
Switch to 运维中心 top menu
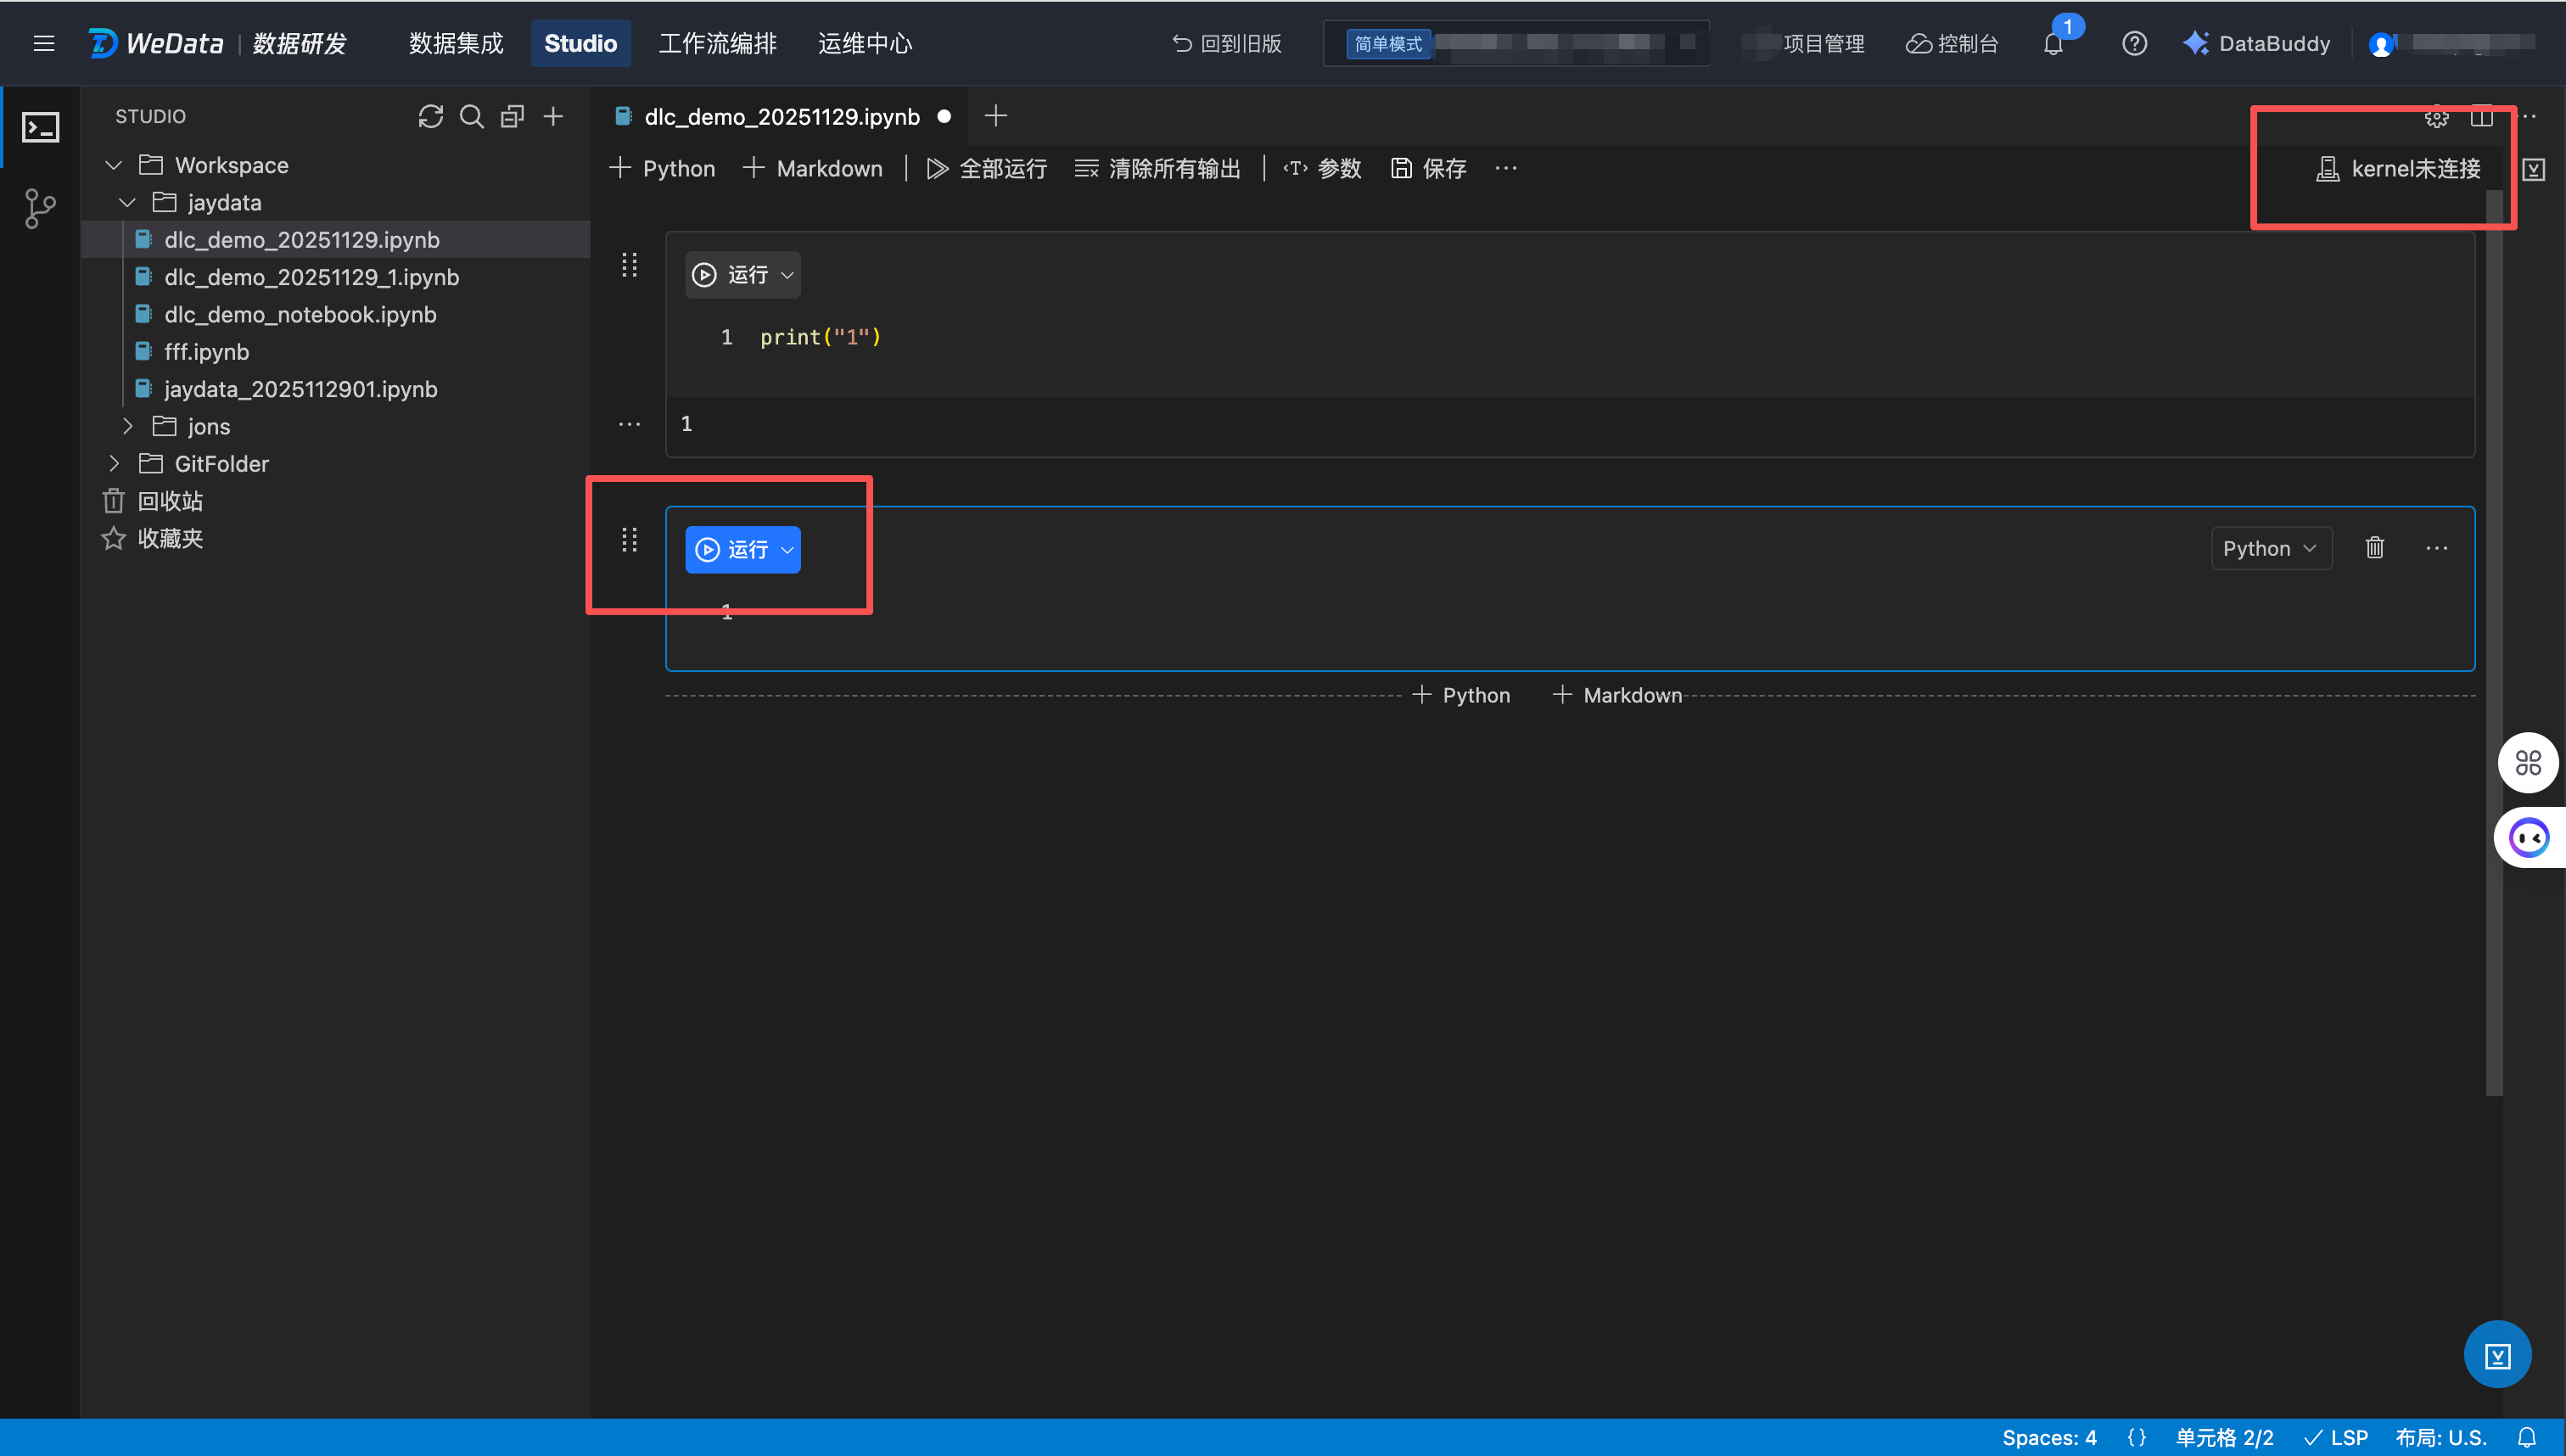(864, 44)
